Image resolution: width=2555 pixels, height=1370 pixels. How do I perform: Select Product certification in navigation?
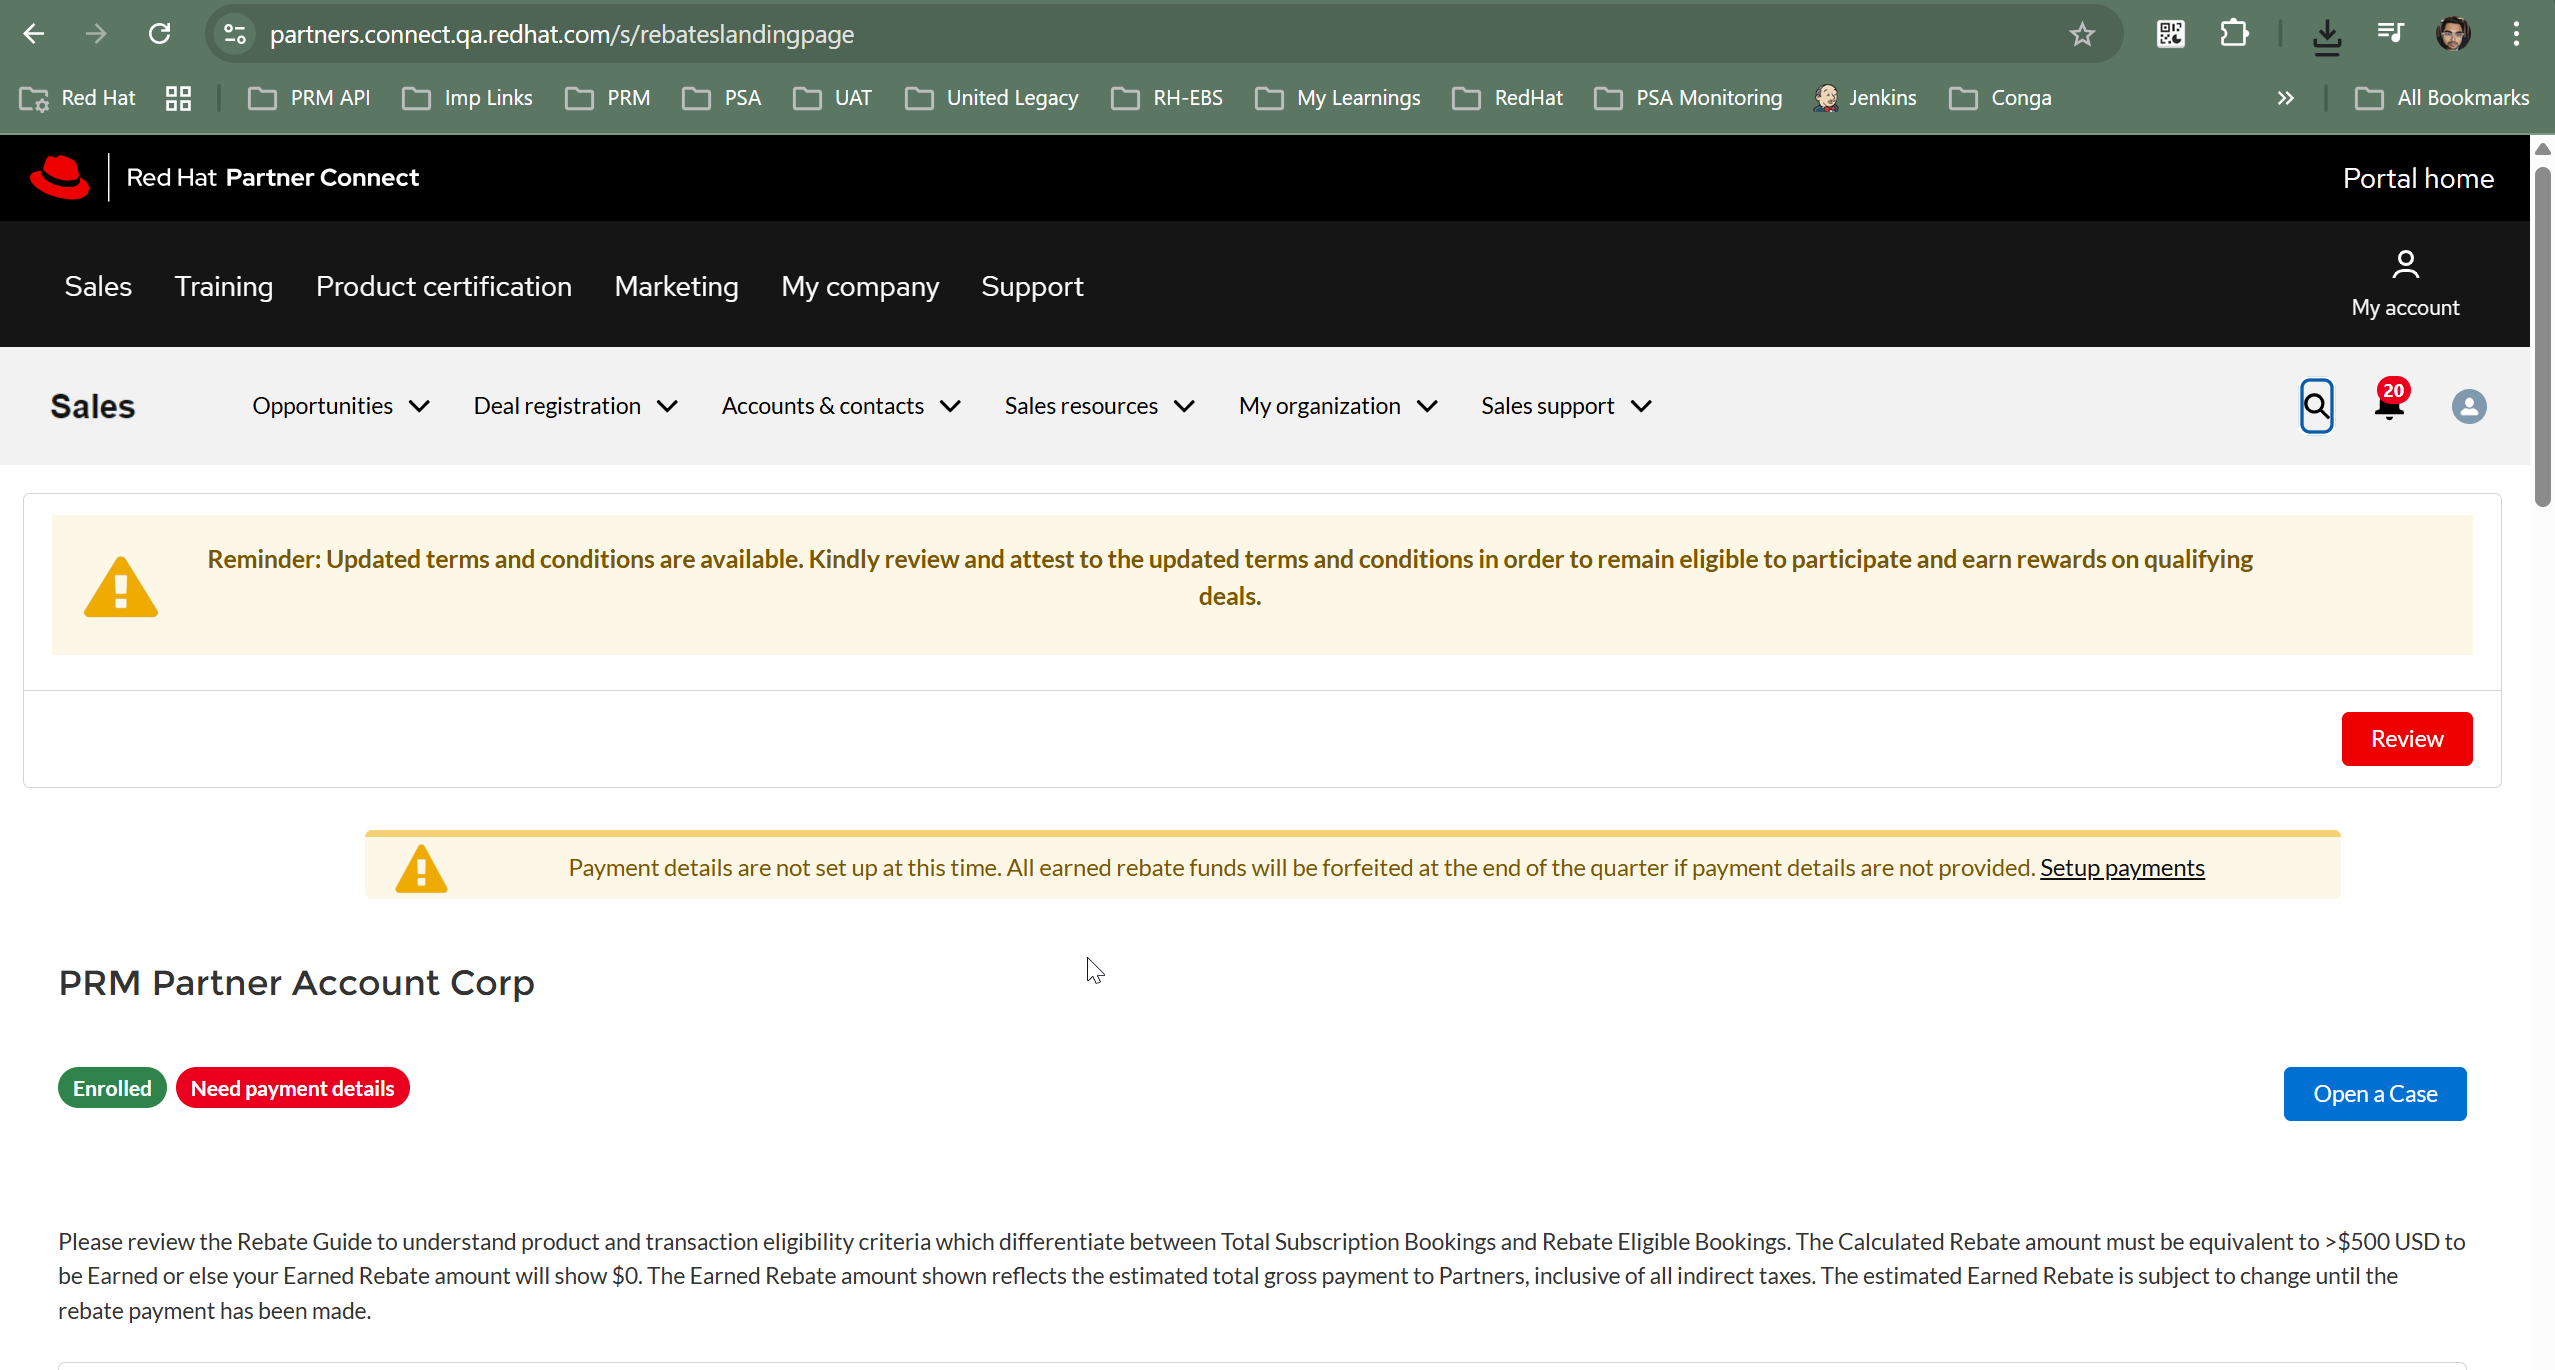[443, 286]
